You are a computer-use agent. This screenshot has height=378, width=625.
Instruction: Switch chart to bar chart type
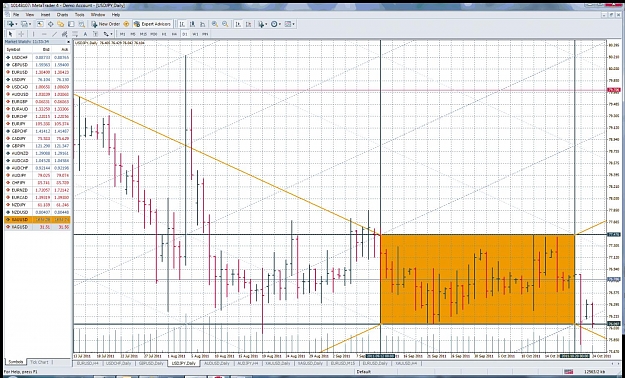[182, 24]
